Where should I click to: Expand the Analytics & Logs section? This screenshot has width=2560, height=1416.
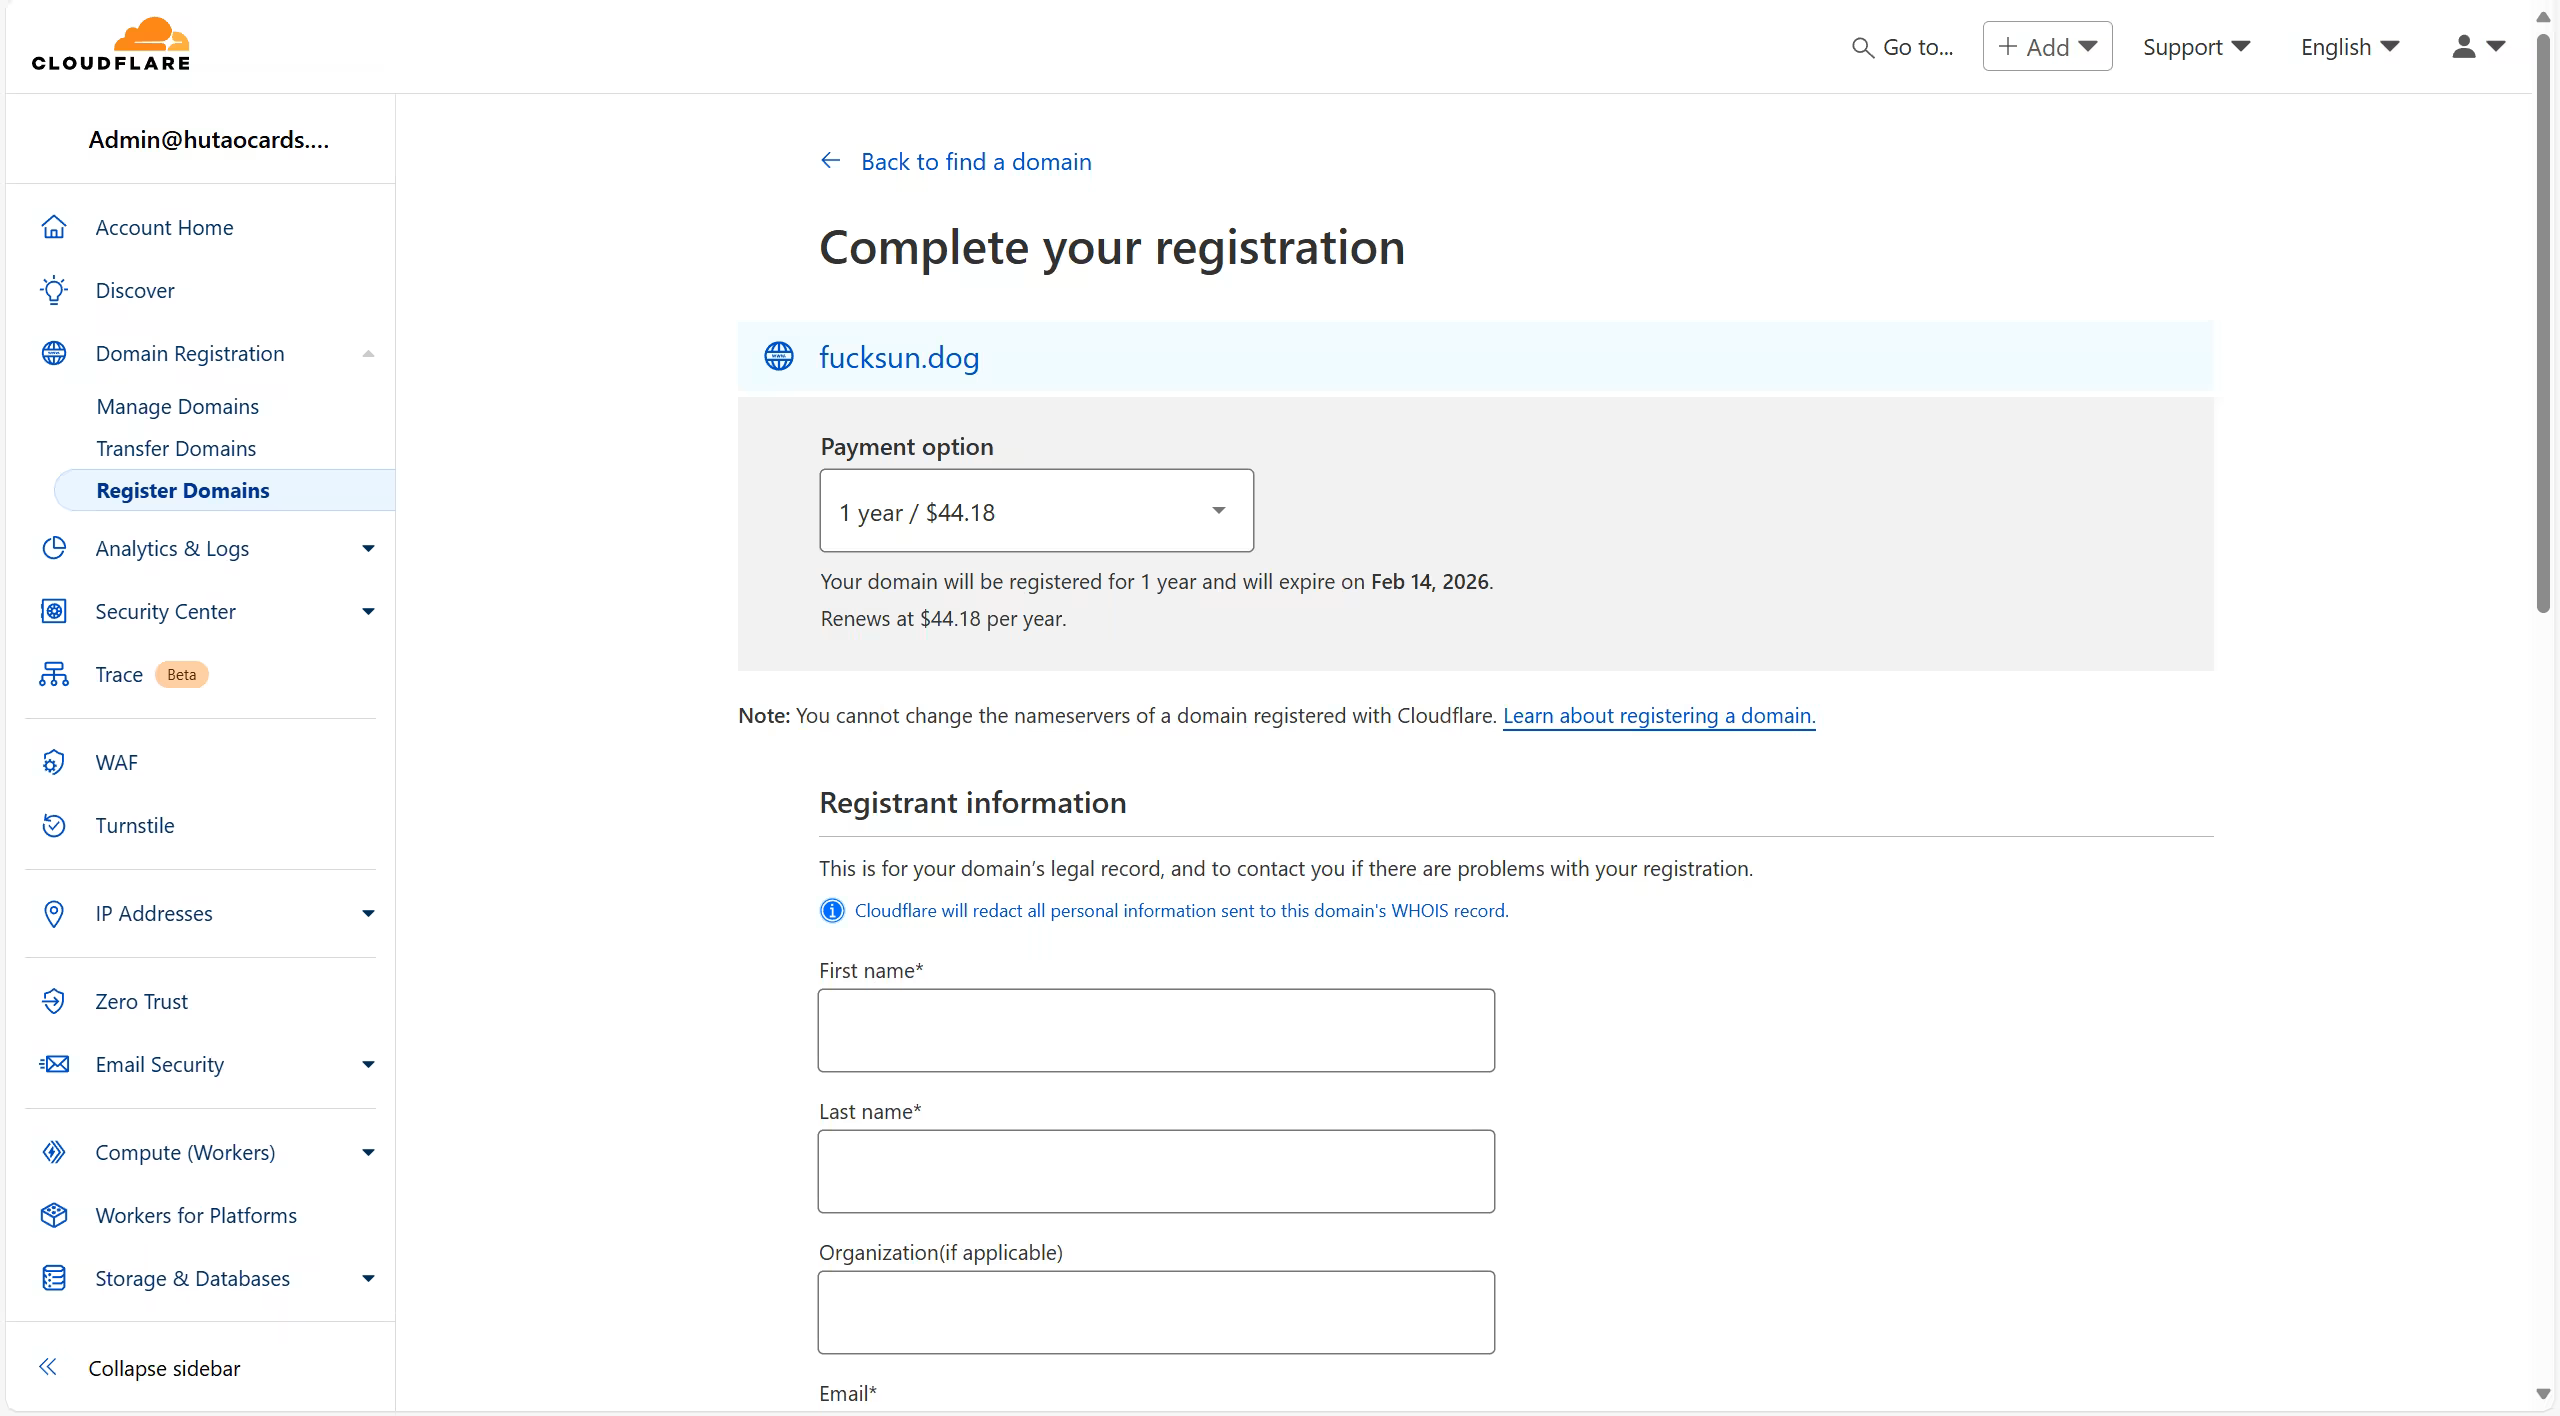pos(368,549)
